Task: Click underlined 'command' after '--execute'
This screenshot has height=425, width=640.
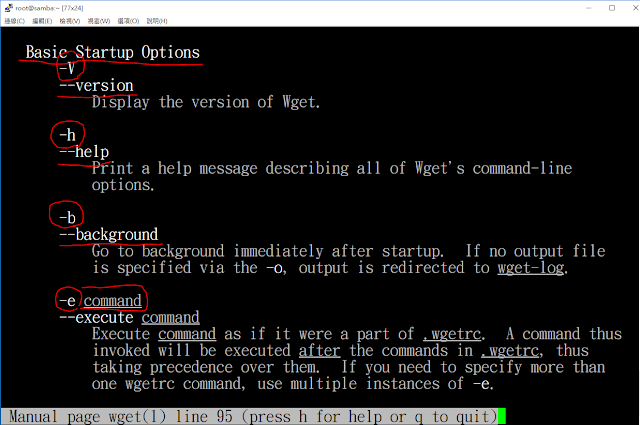Action: 171,318
